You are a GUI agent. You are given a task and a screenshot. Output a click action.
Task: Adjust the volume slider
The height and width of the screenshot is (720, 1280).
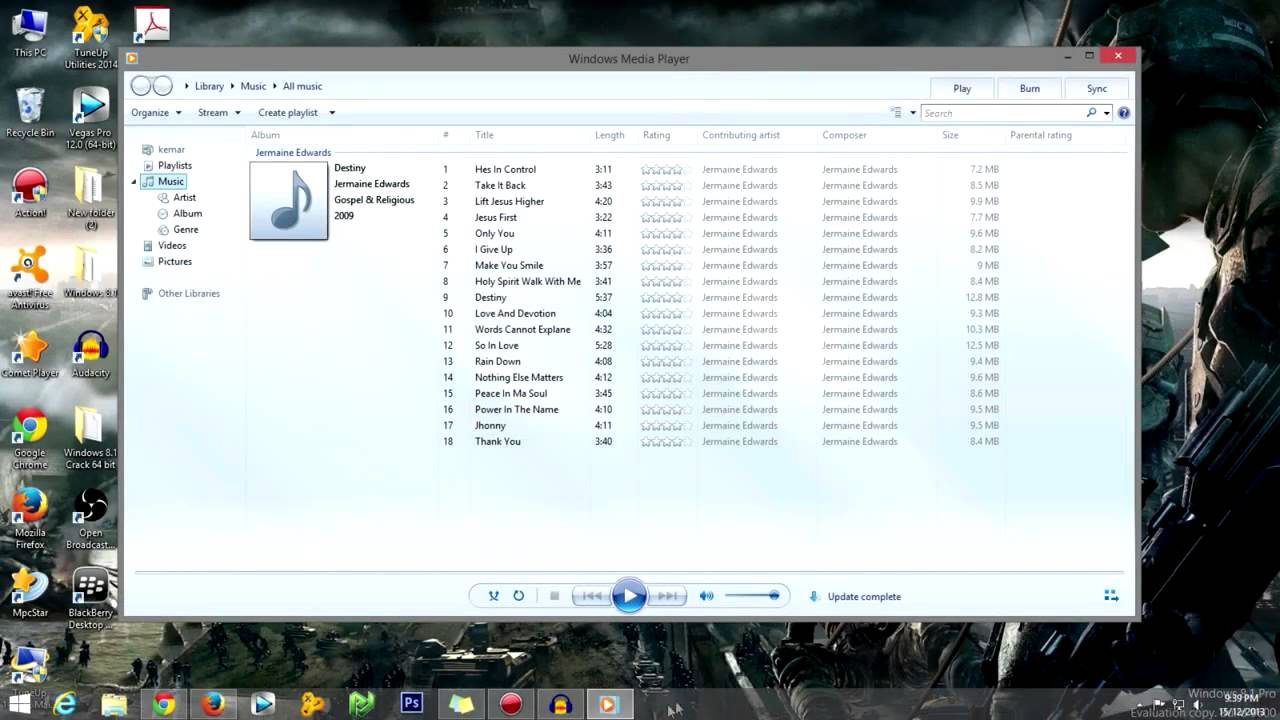(x=752, y=596)
